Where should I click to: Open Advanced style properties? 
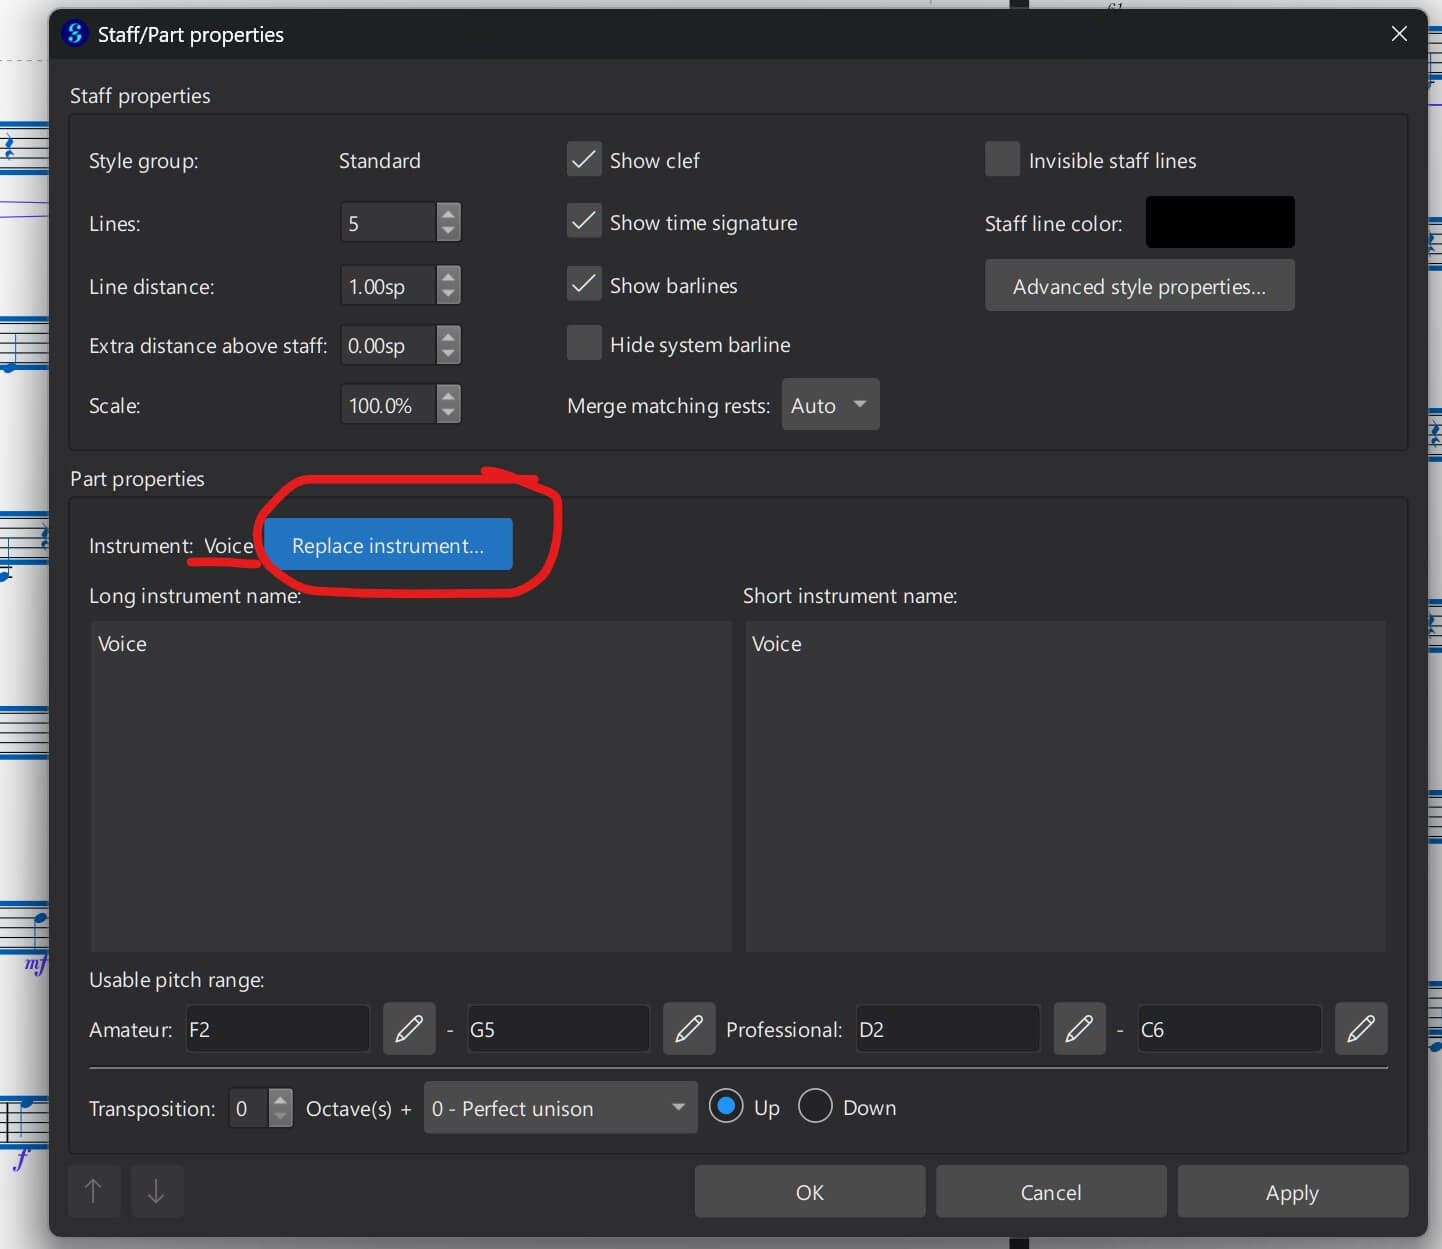click(1139, 286)
